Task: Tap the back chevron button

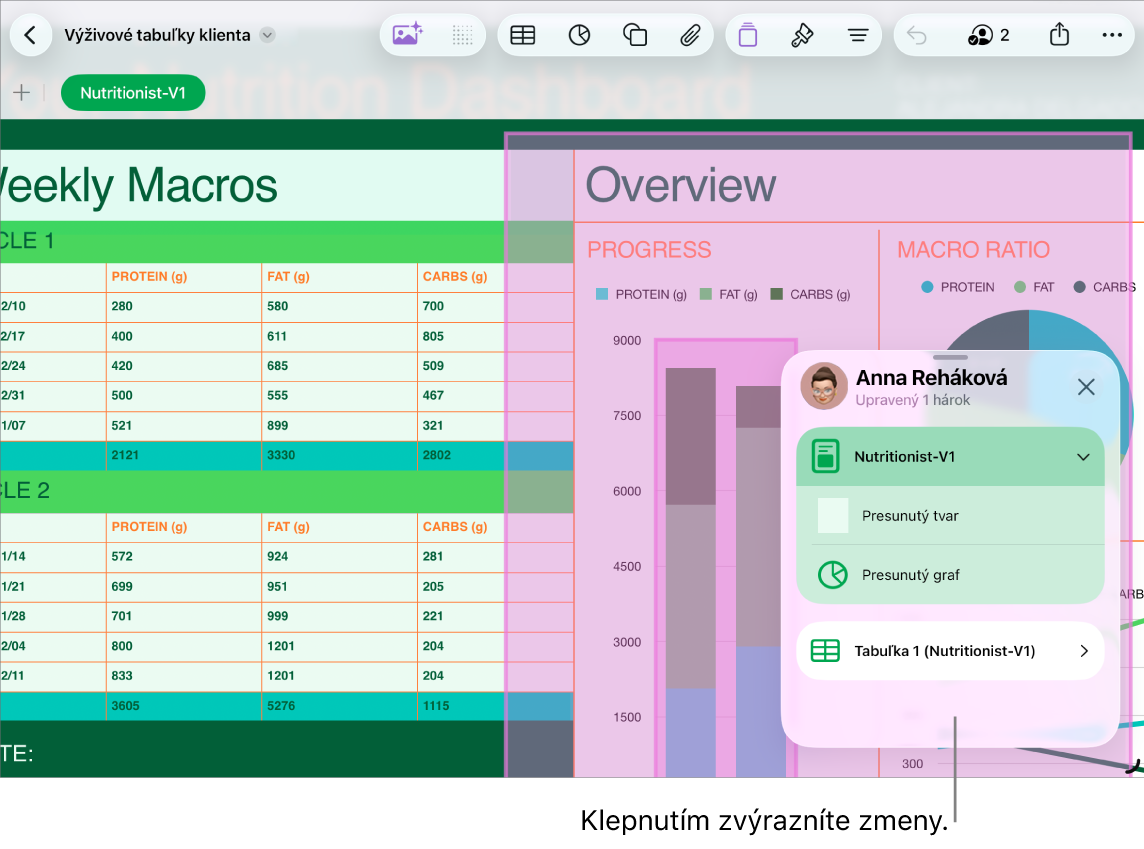Action: coord(30,35)
